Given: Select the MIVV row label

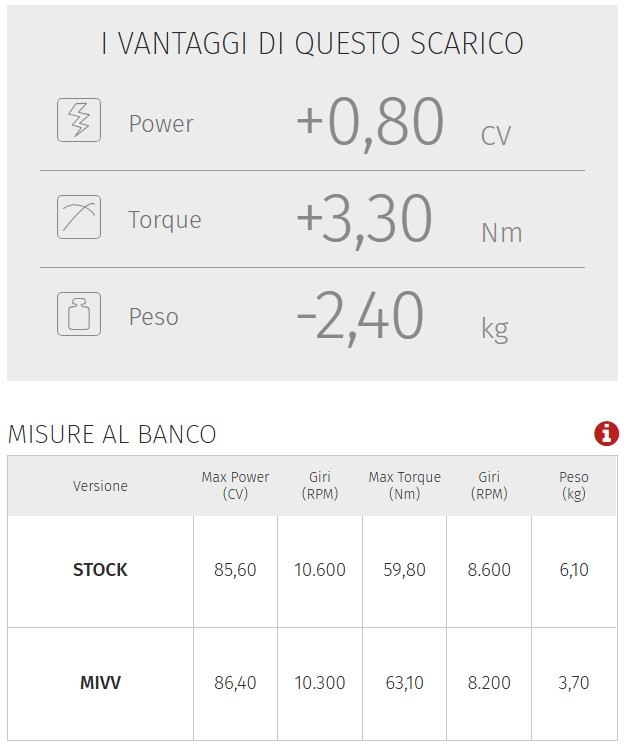Looking at the screenshot, I should tap(100, 683).
